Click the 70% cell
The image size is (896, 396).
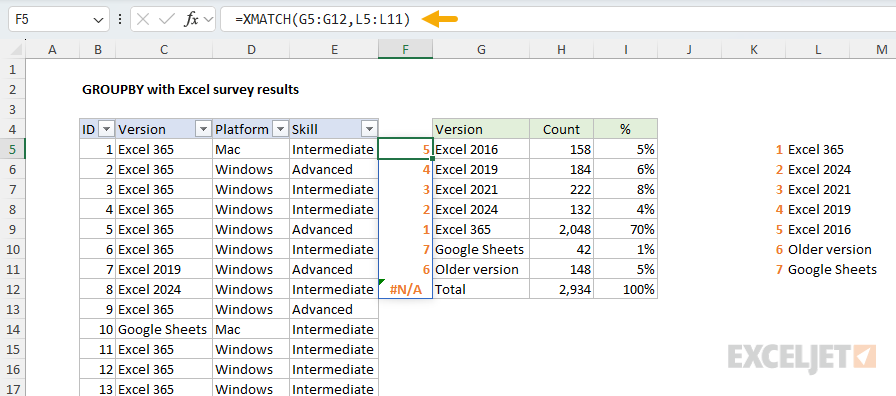[x=626, y=229]
